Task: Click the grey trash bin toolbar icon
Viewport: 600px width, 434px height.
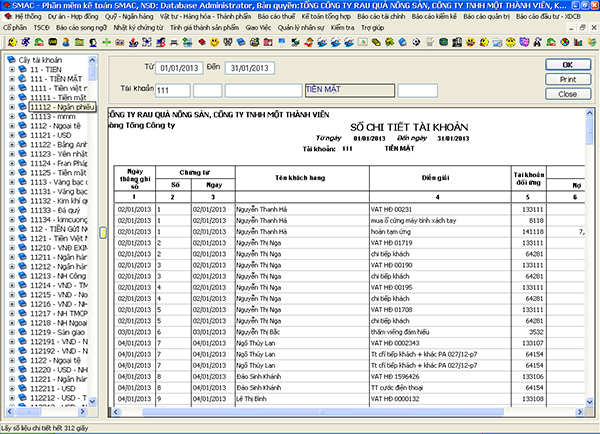Action: click(x=430, y=42)
